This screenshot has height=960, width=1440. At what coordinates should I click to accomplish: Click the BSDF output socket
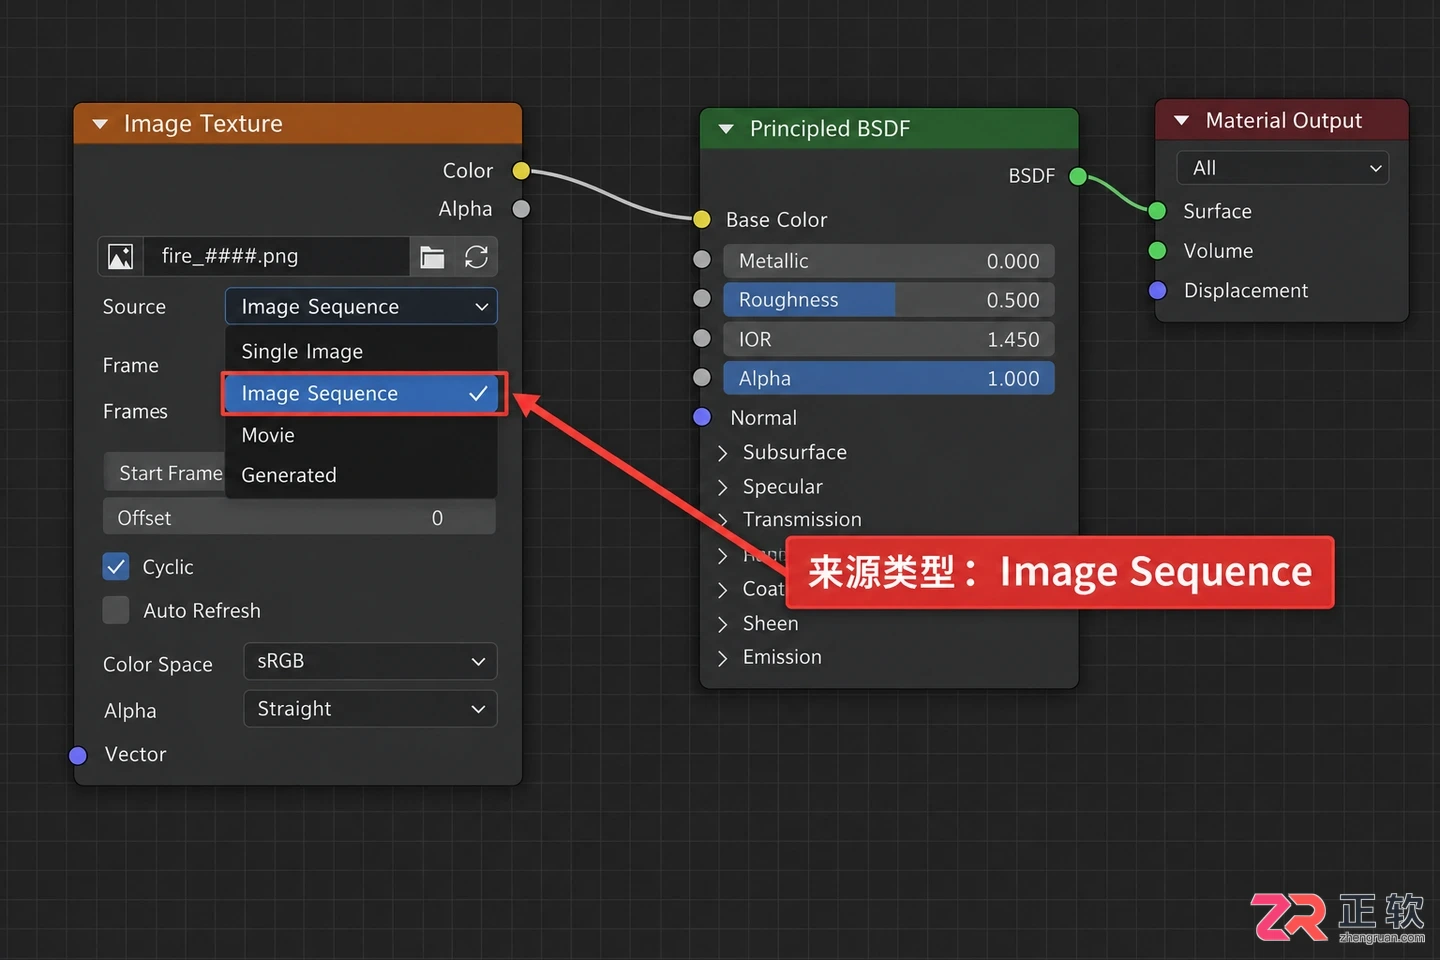[1078, 177]
